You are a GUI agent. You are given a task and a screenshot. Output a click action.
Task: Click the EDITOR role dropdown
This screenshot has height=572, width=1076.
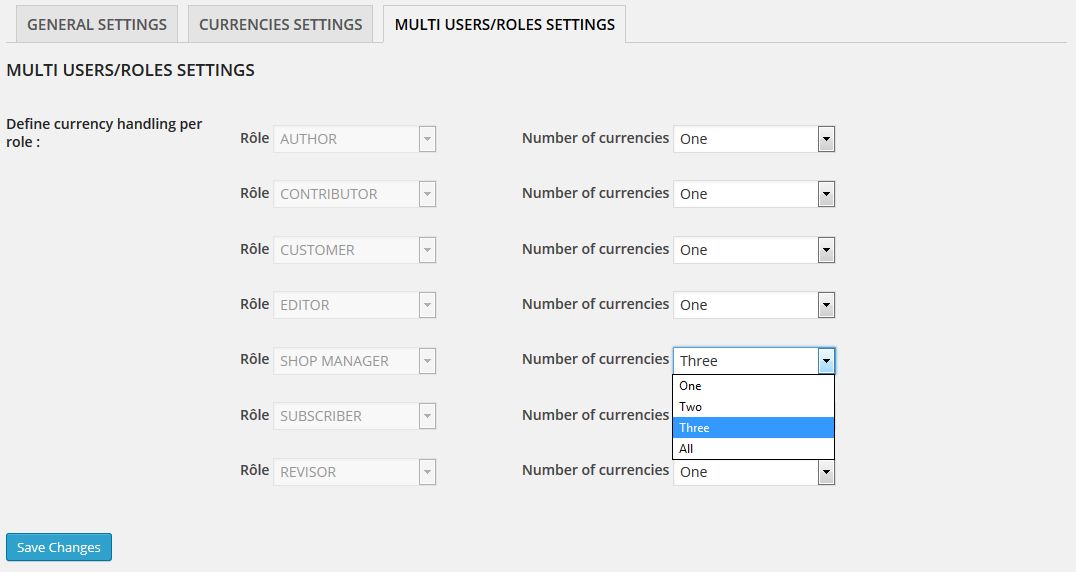tap(355, 305)
